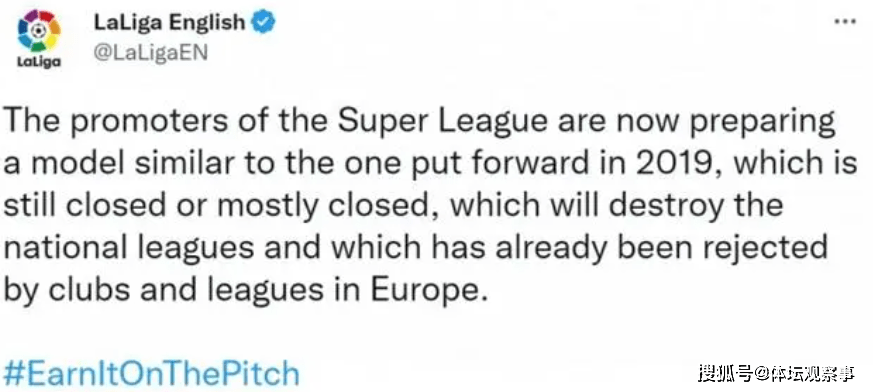Viewport: 873px width, 392px height.
Task: Open the #EarnItOnThePitch hashtag
Action: point(151,373)
